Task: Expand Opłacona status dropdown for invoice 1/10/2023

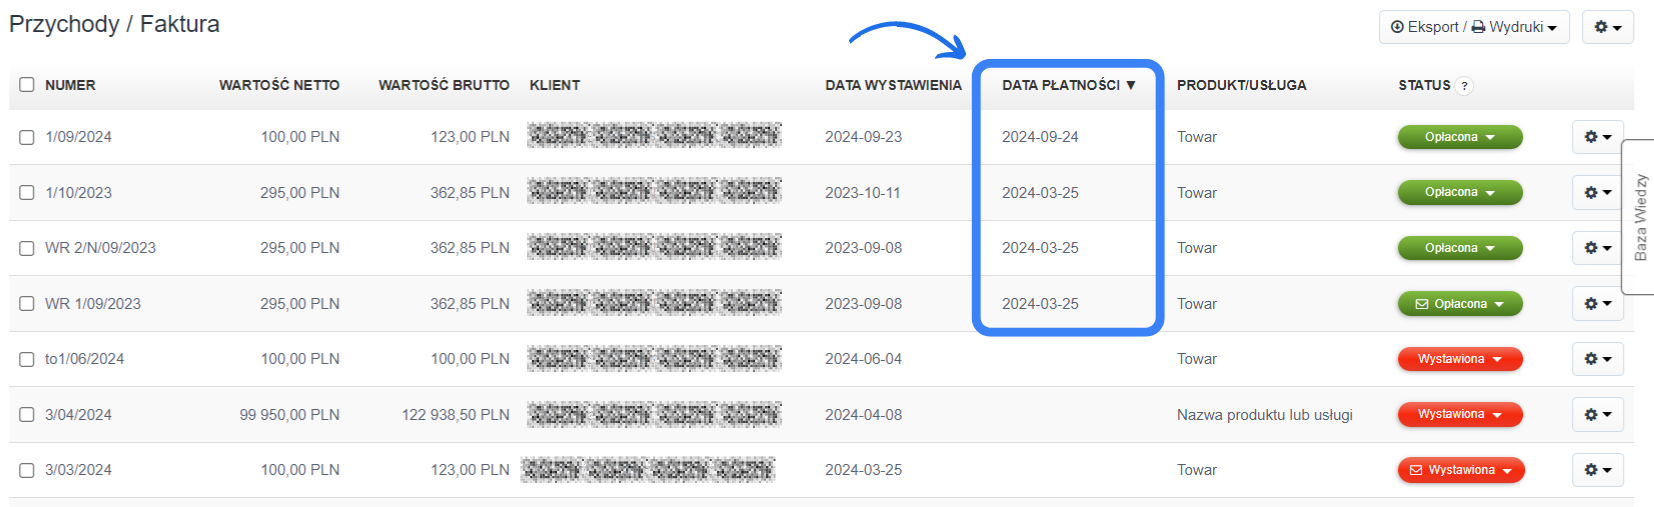Action: tap(1459, 192)
